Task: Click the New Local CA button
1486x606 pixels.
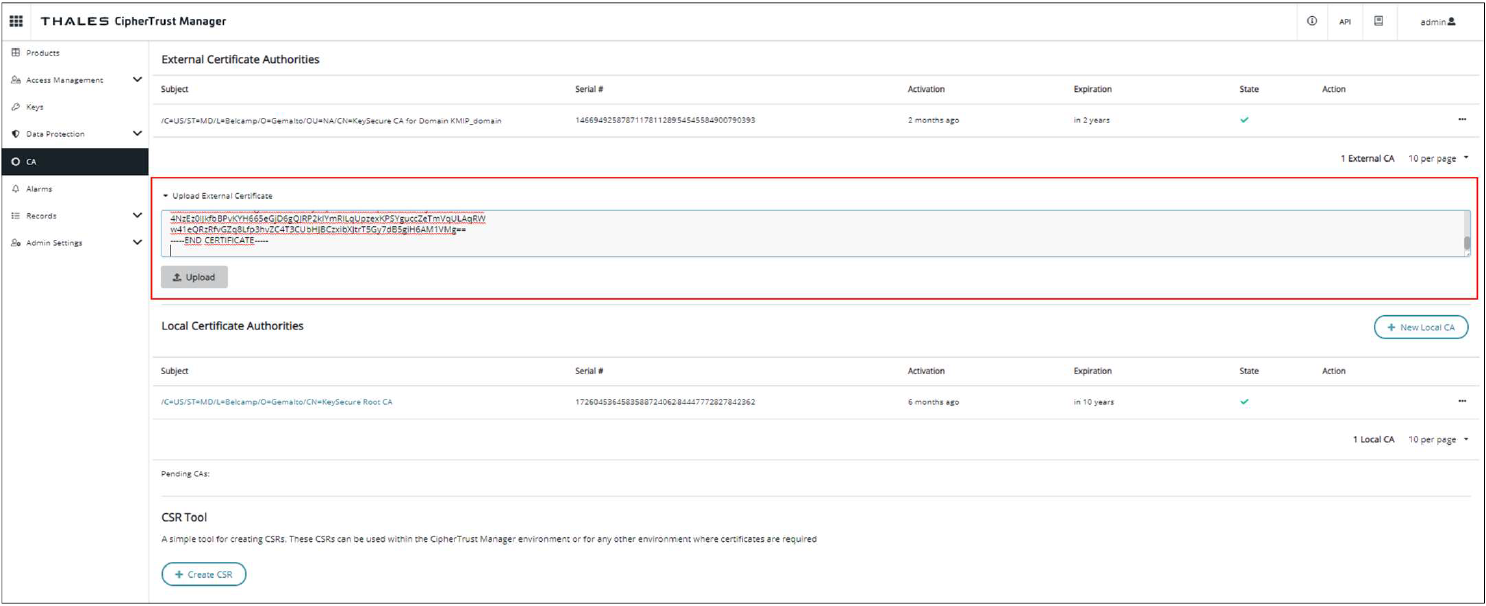Action: [x=1421, y=327]
